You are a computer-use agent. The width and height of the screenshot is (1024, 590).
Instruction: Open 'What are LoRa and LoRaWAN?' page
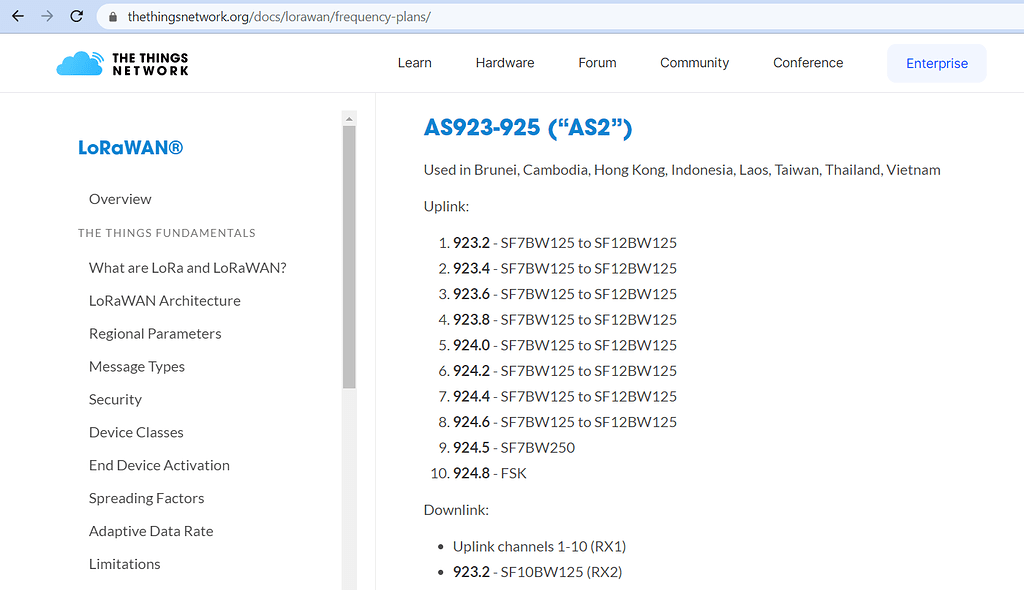tap(188, 267)
